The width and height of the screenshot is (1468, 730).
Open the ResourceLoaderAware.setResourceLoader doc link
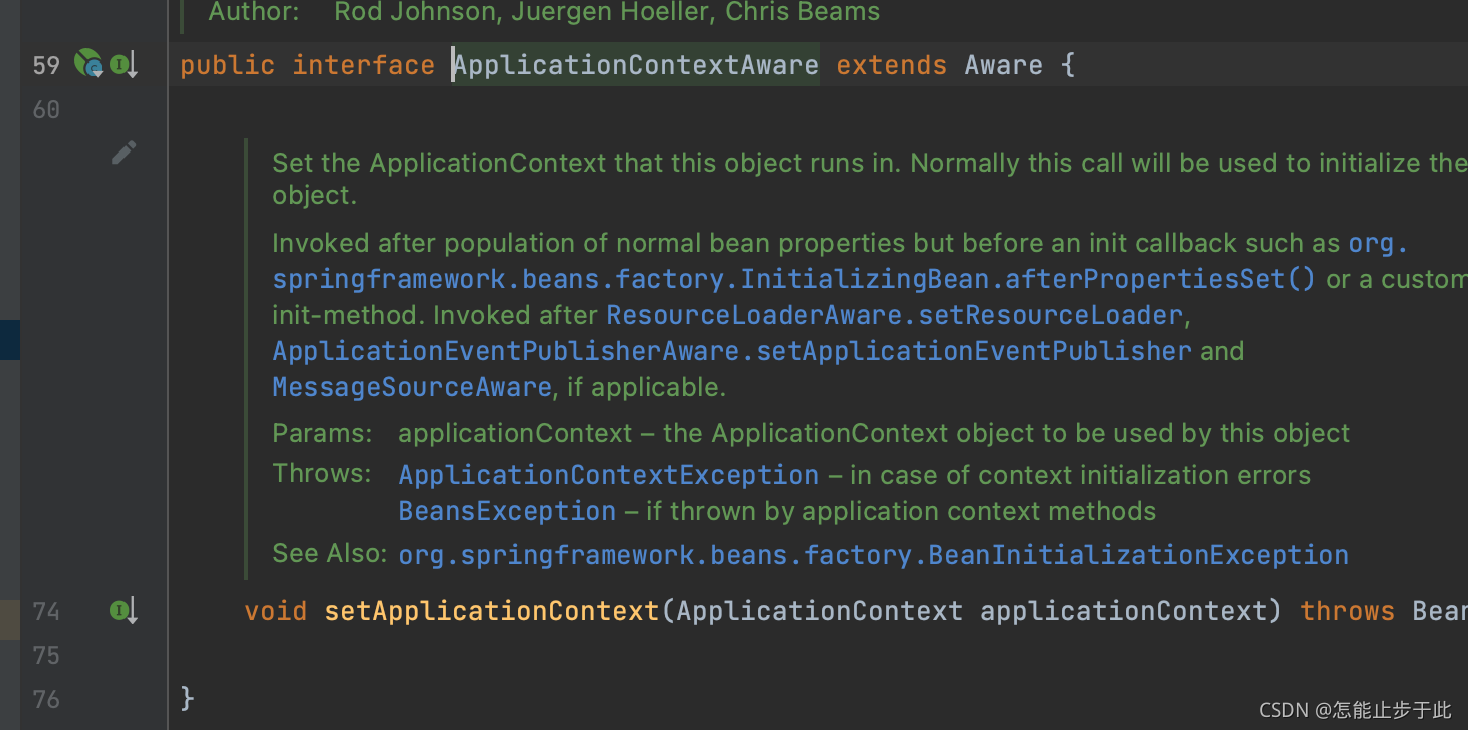895,315
